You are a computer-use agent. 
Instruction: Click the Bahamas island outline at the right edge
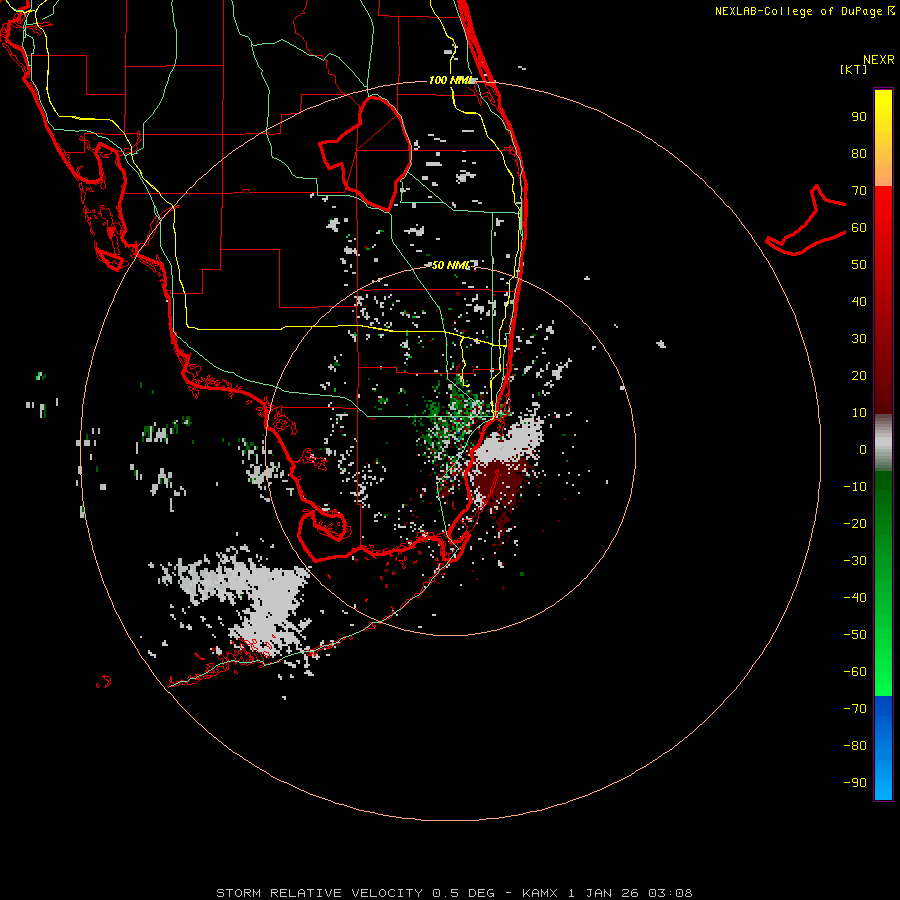point(806,221)
